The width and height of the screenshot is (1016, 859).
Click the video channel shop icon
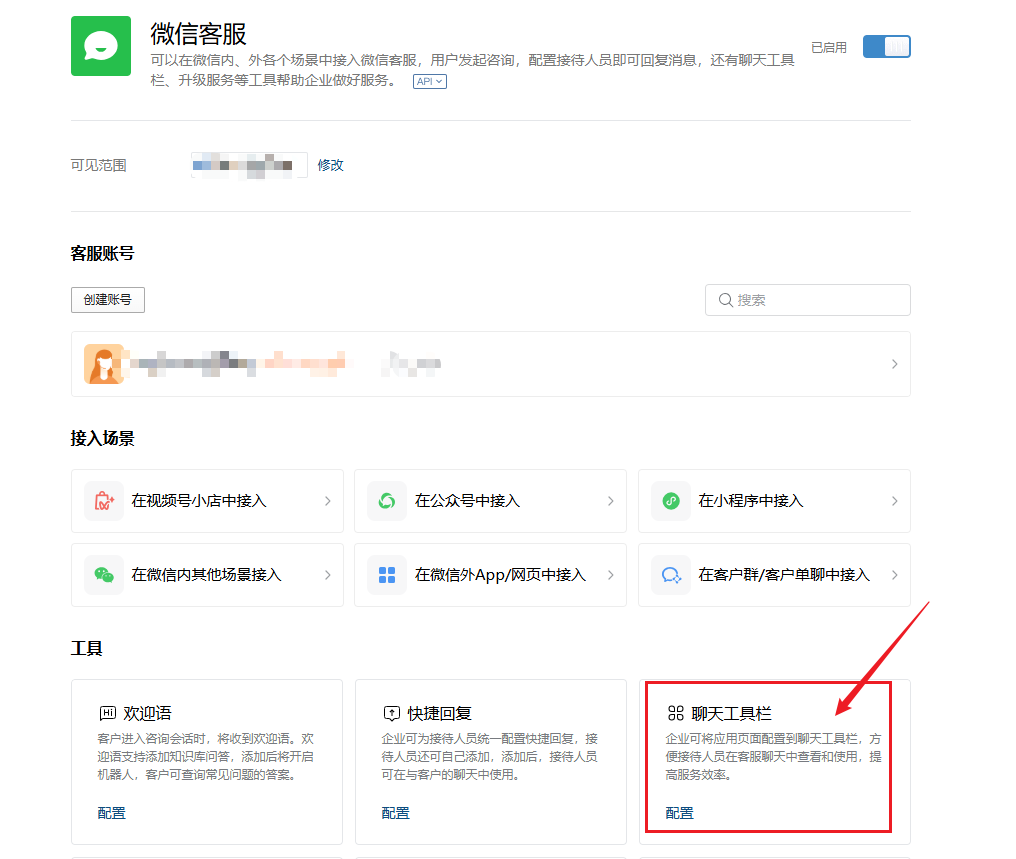(x=104, y=501)
